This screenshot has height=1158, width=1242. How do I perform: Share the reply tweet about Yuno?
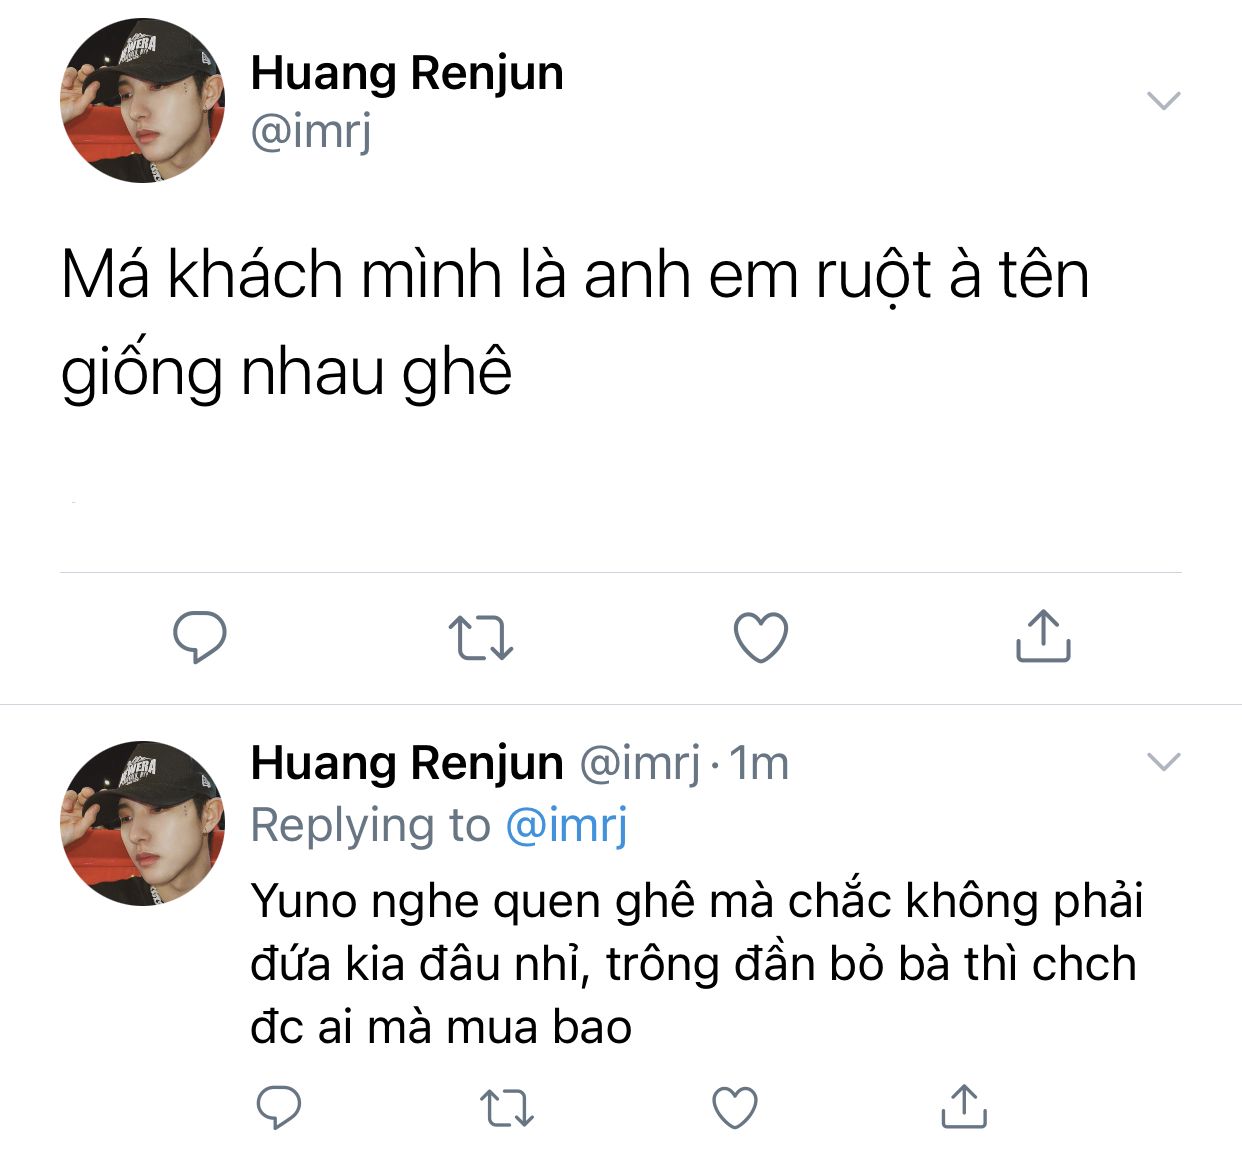(x=964, y=1106)
